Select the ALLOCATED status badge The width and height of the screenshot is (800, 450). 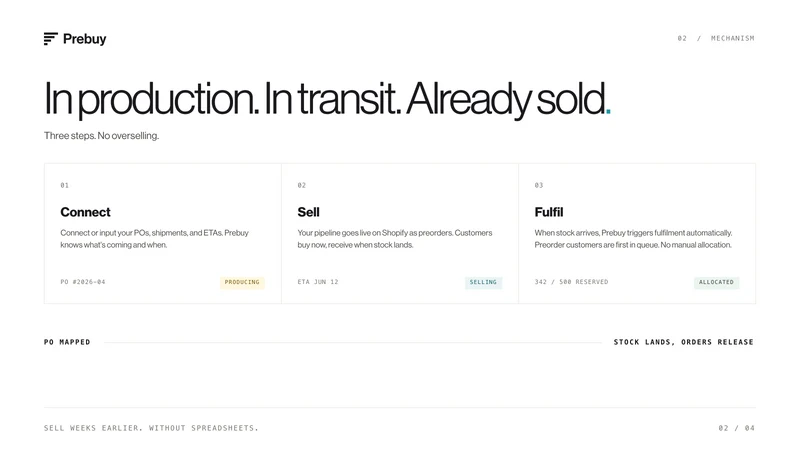(x=716, y=282)
